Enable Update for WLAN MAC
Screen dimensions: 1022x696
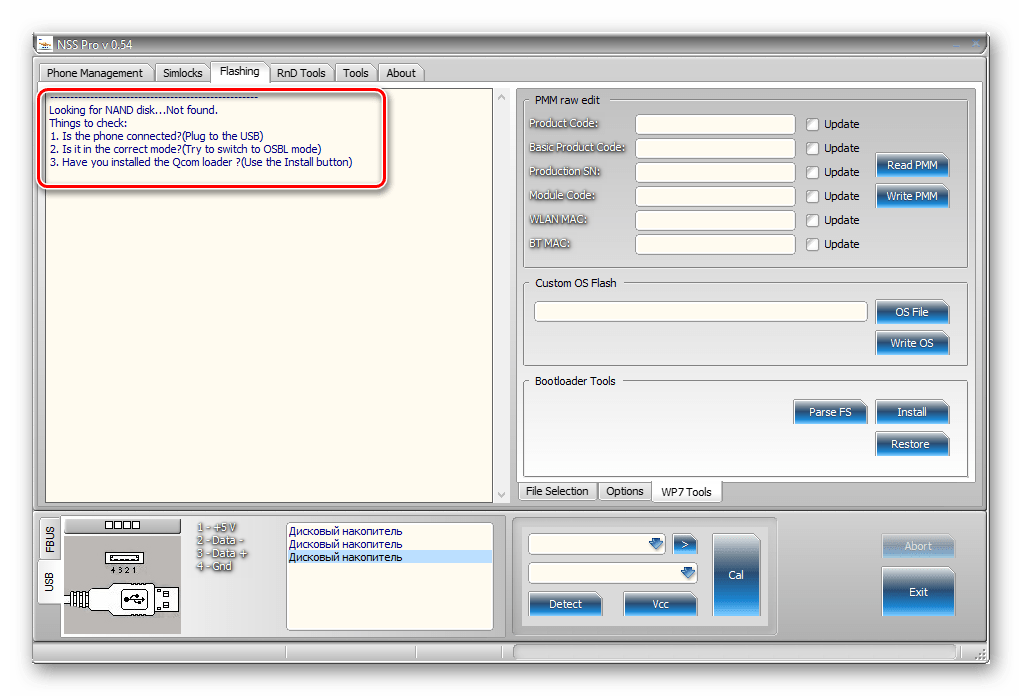pyautogui.click(x=812, y=220)
